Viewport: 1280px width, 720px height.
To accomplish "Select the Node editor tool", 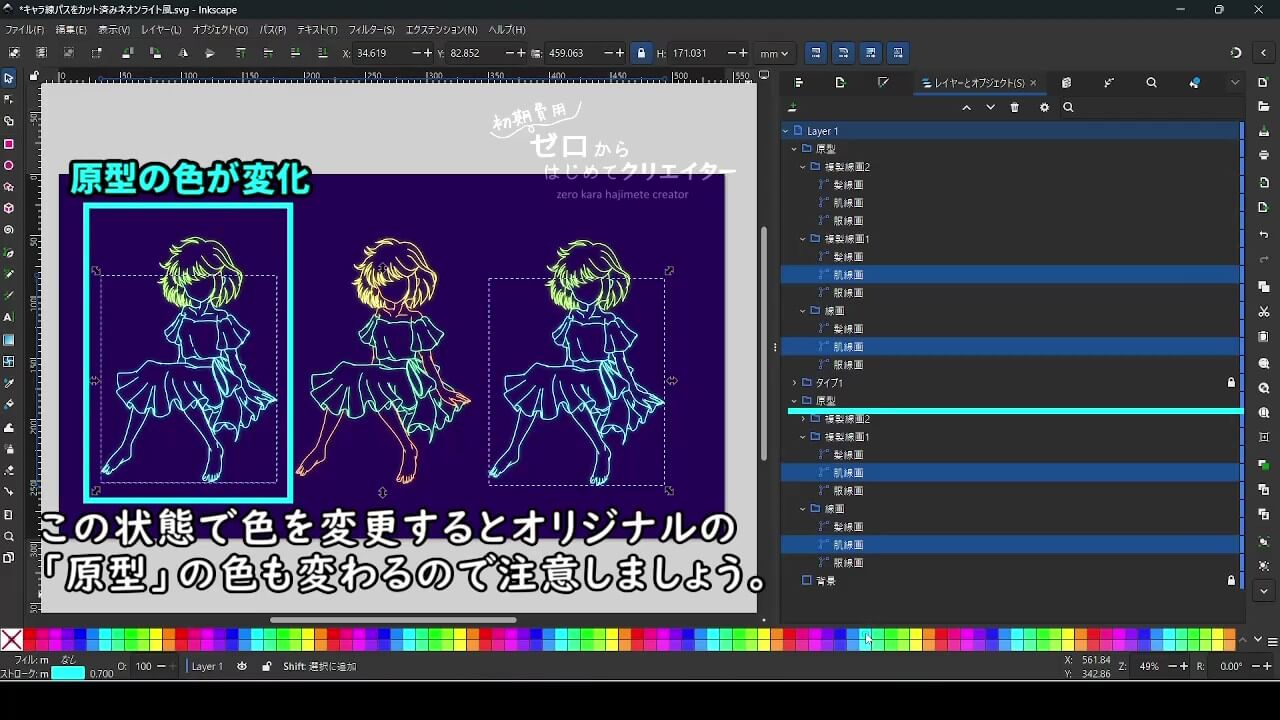I will point(10,97).
